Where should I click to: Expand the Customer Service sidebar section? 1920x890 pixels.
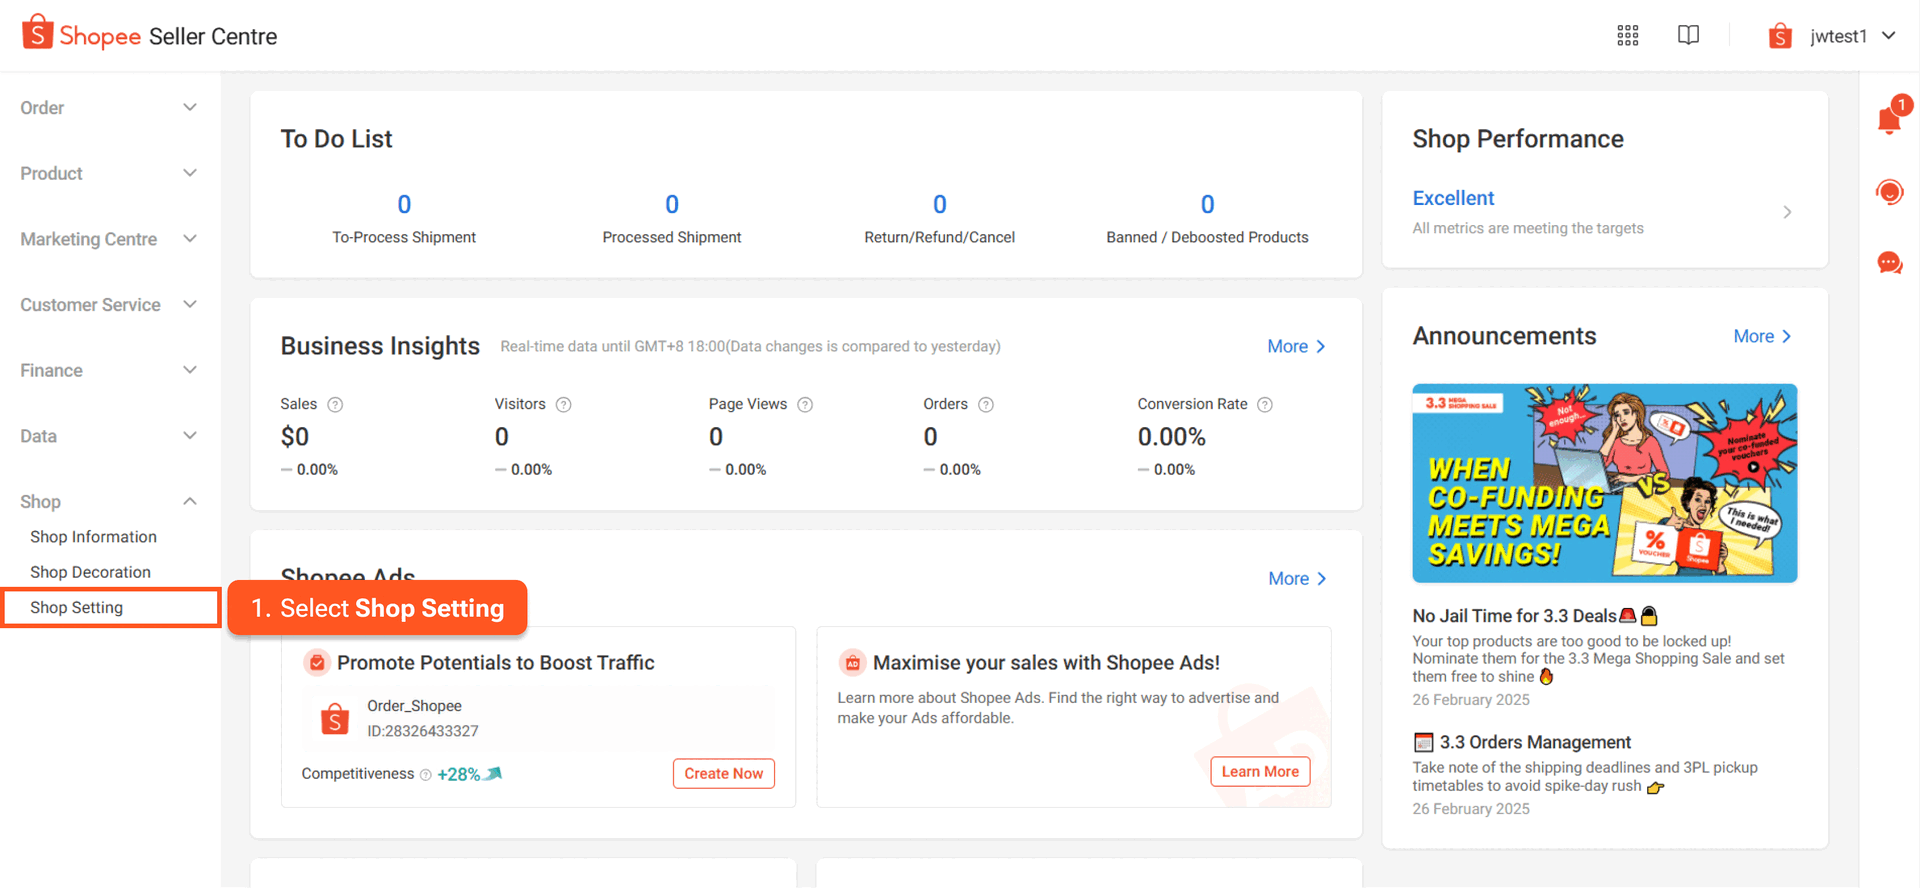pyautogui.click(x=109, y=305)
